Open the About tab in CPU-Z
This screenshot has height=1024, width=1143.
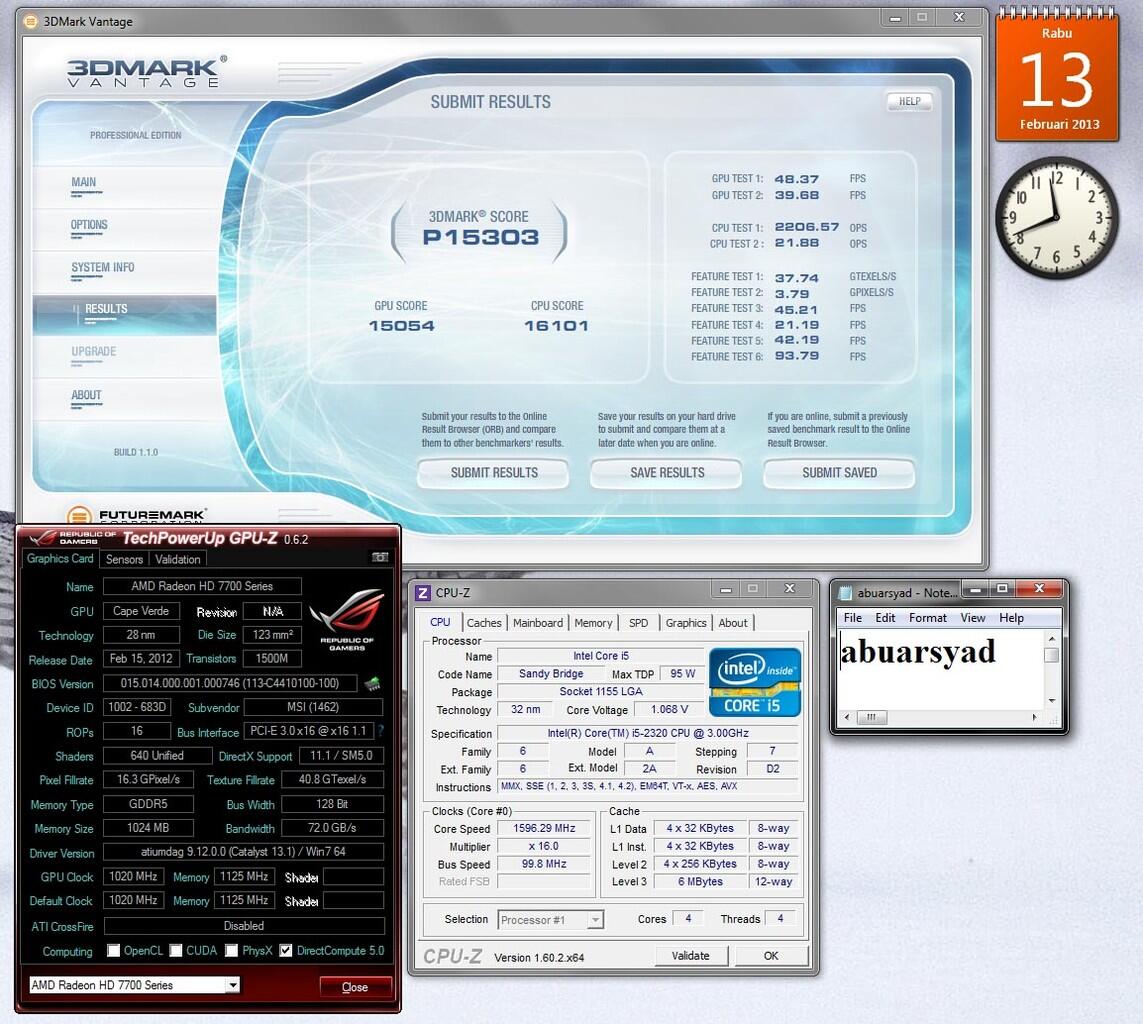[x=733, y=623]
